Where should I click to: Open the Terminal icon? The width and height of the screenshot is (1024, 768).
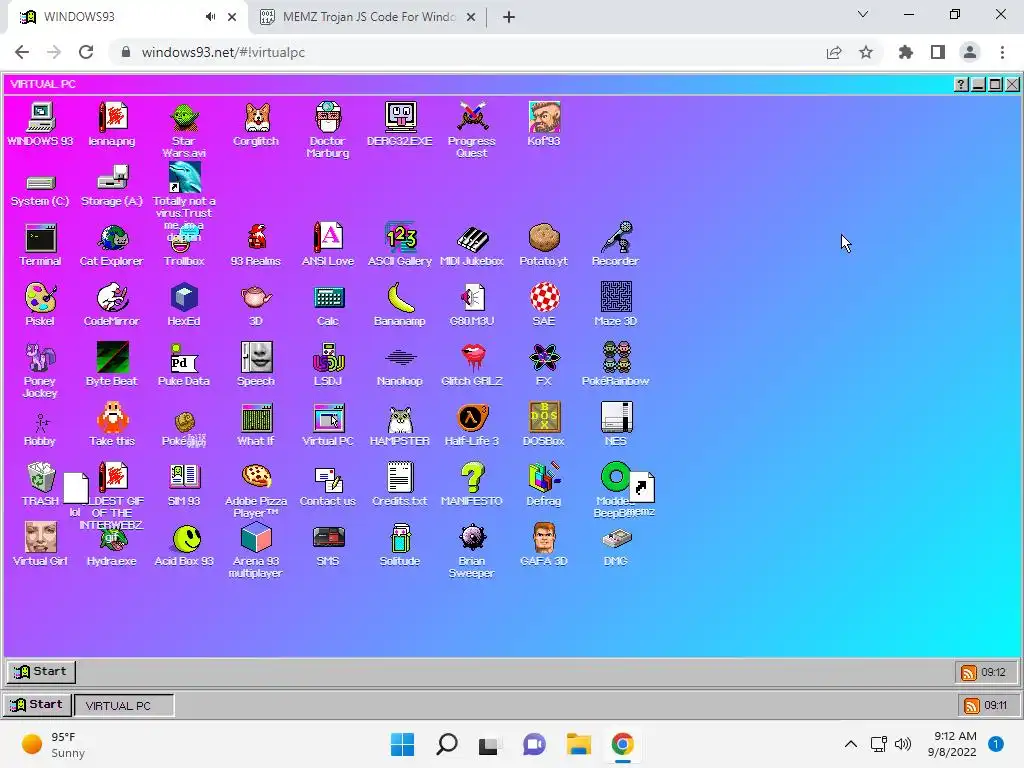pos(40,238)
